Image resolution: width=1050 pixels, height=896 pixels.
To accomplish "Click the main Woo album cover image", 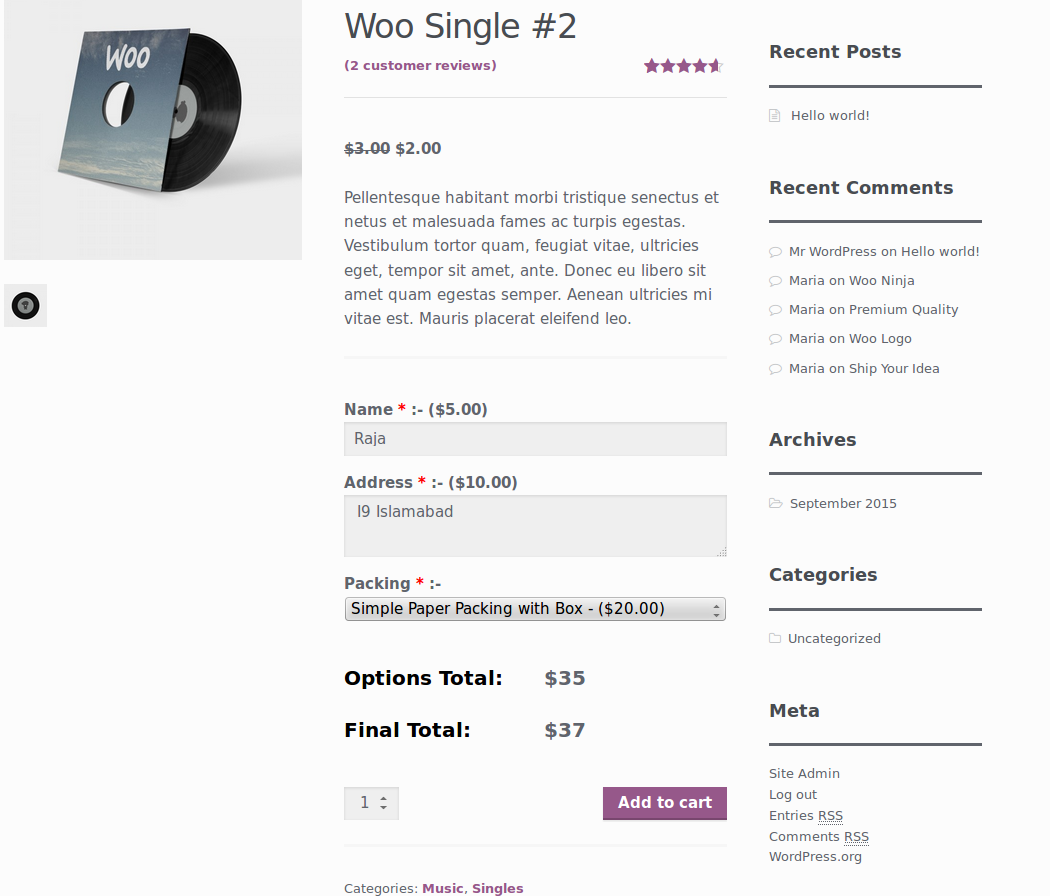I will (x=153, y=130).
